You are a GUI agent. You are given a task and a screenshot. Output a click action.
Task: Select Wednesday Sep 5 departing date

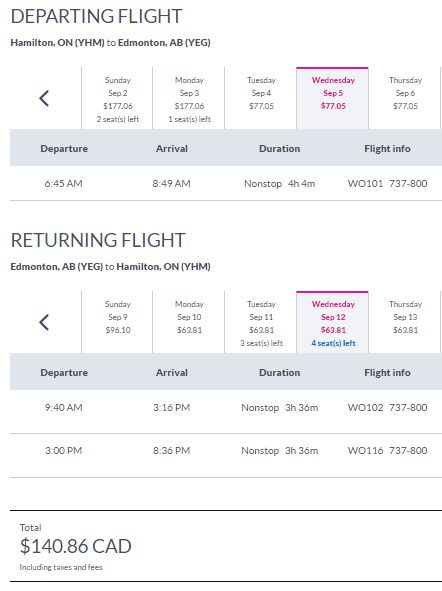(332, 99)
